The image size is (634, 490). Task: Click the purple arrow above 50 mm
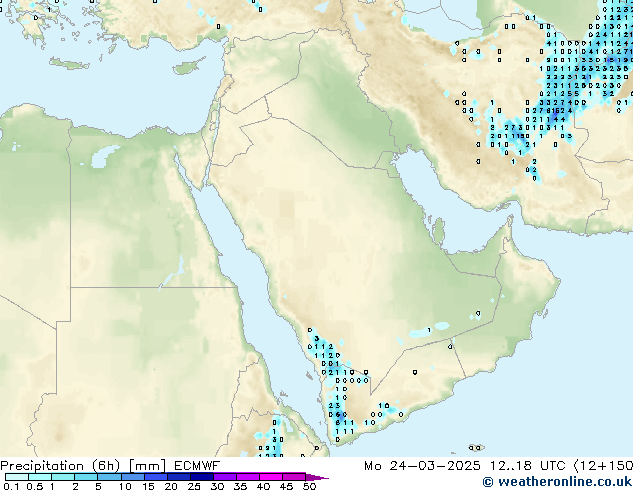click(x=317, y=477)
